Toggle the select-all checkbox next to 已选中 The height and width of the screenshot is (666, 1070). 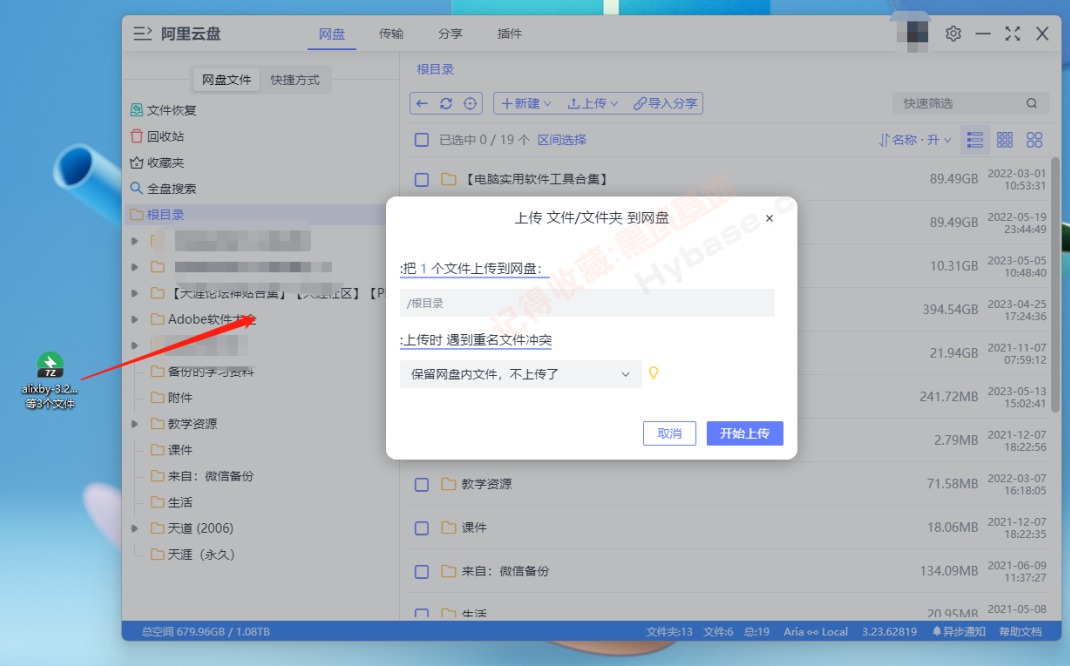coord(422,140)
